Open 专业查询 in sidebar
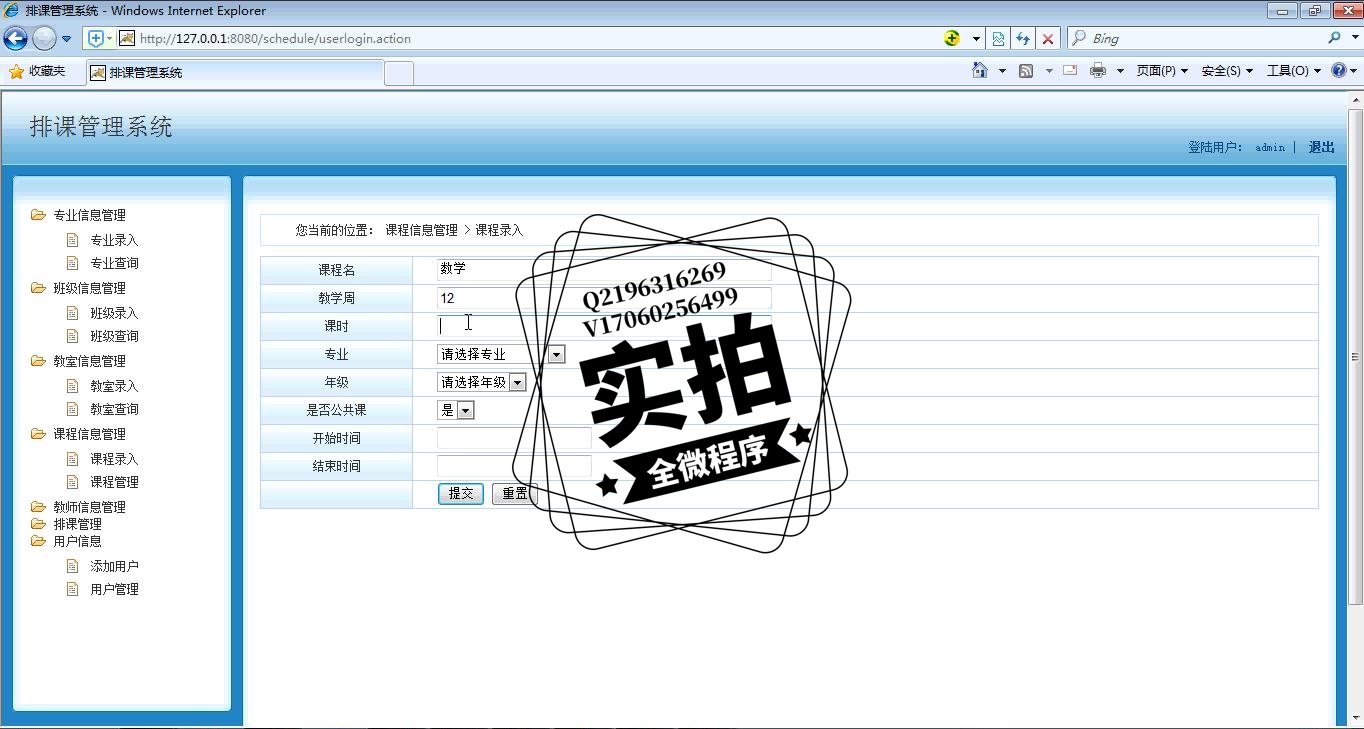Viewport: 1364px width, 729px height. 114,263
